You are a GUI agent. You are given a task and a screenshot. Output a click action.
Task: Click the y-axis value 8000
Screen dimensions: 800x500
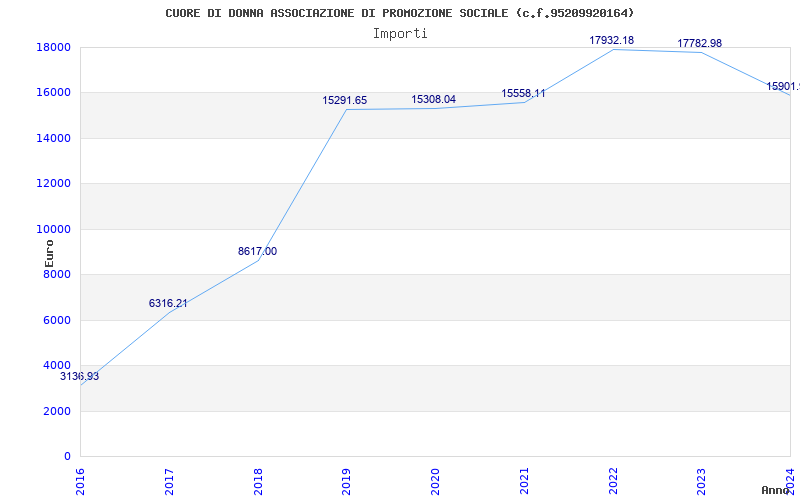coord(57,274)
